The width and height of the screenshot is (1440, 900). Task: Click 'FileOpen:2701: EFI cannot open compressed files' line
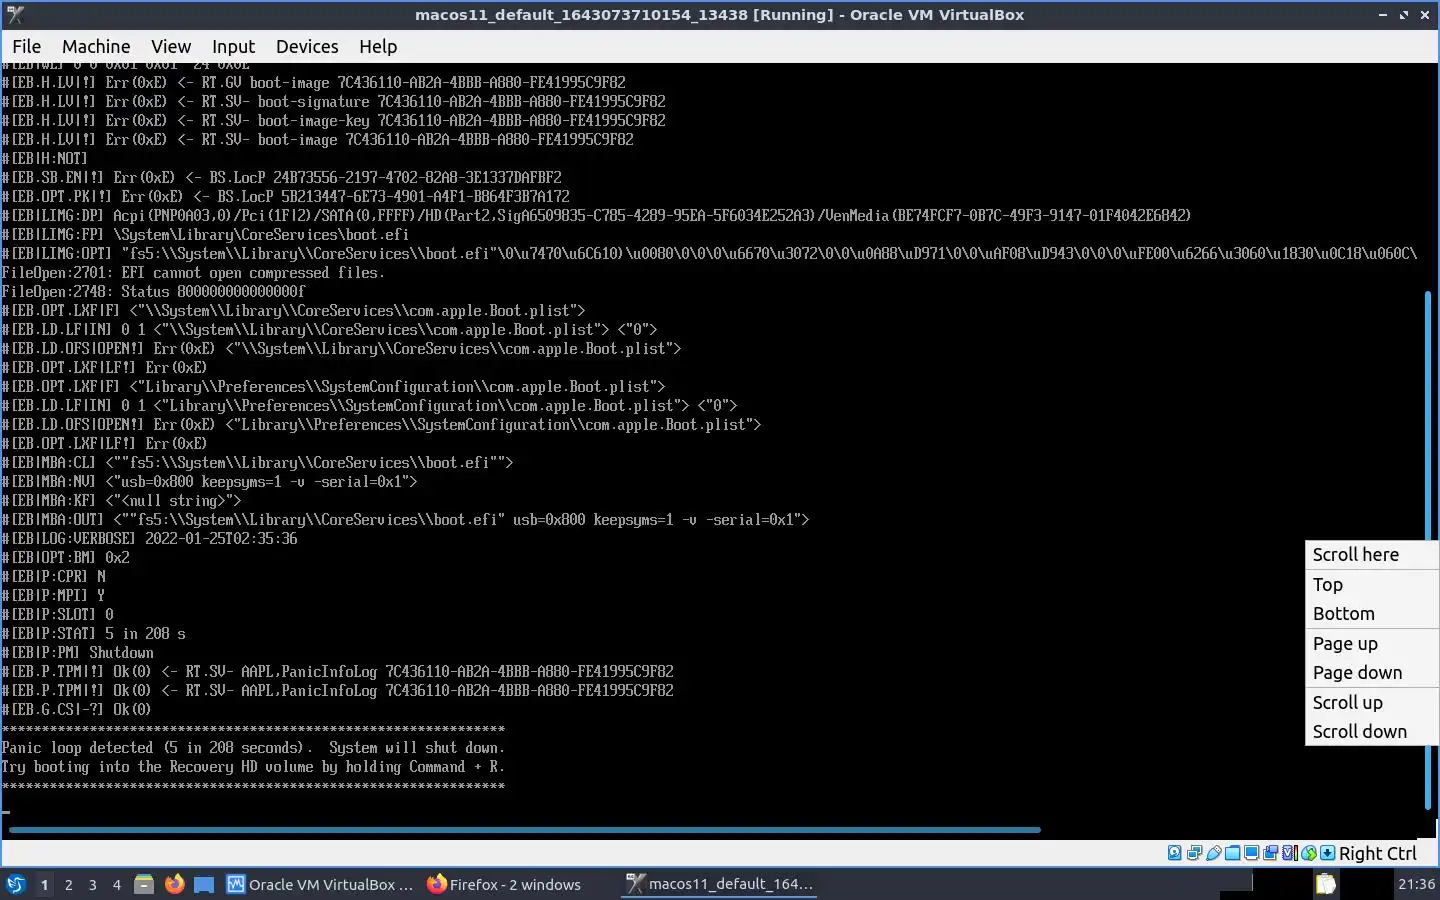(x=193, y=273)
